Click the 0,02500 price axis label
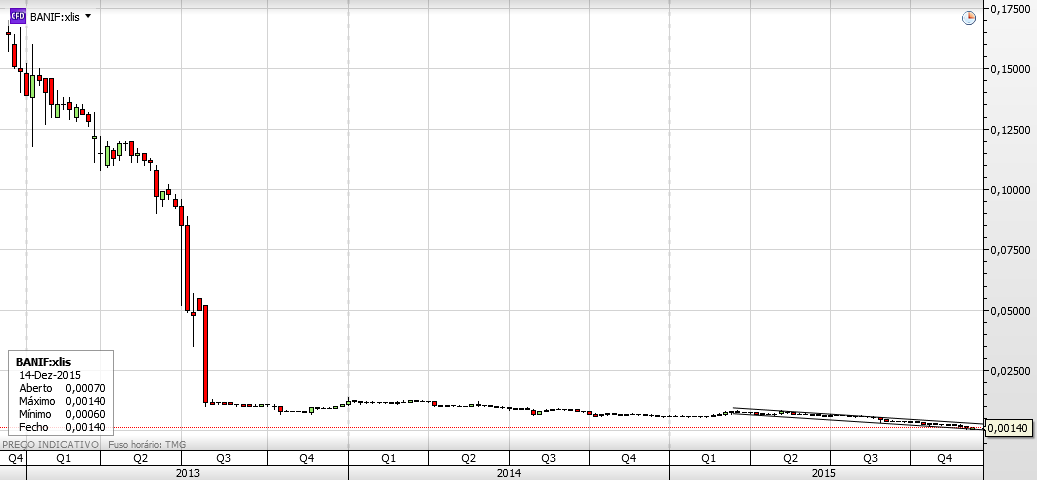This screenshot has width=1037, height=480. (x=1012, y=371)
